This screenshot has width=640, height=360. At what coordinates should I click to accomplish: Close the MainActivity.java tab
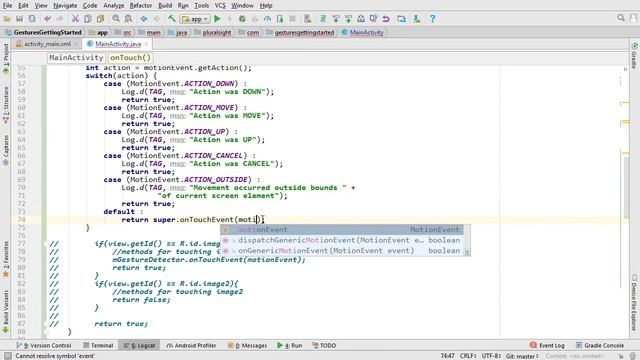point(146,44)
